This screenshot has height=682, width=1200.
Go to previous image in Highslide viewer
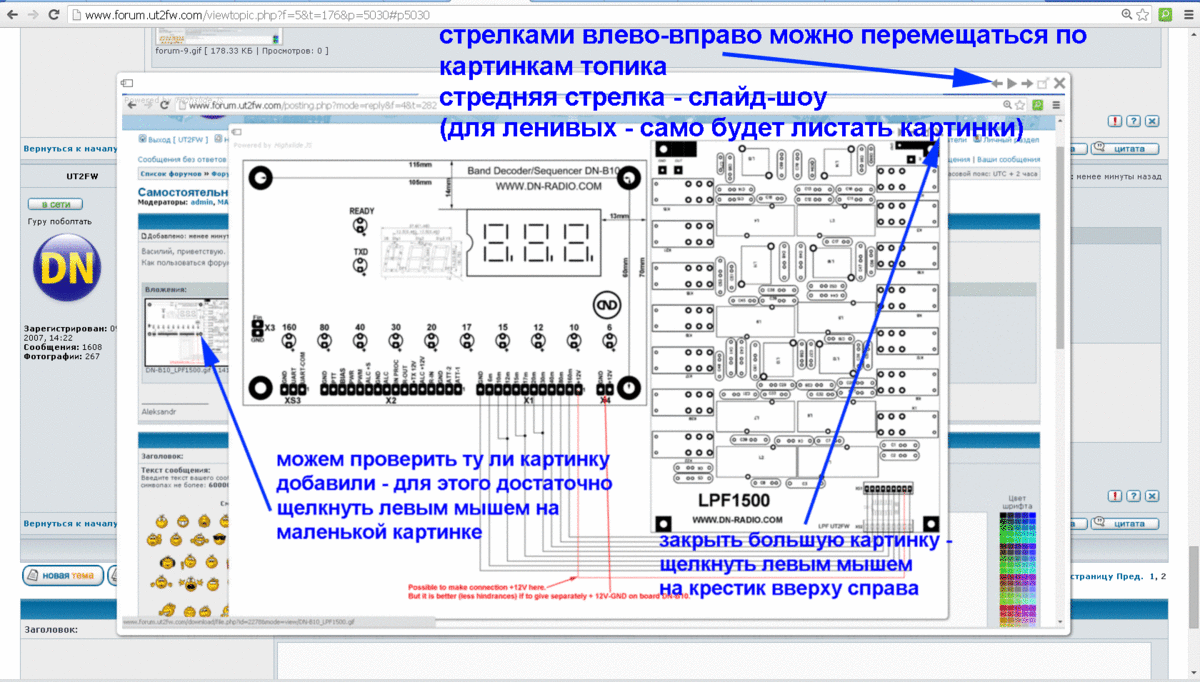pyautogui.click(x=996, y=84)
